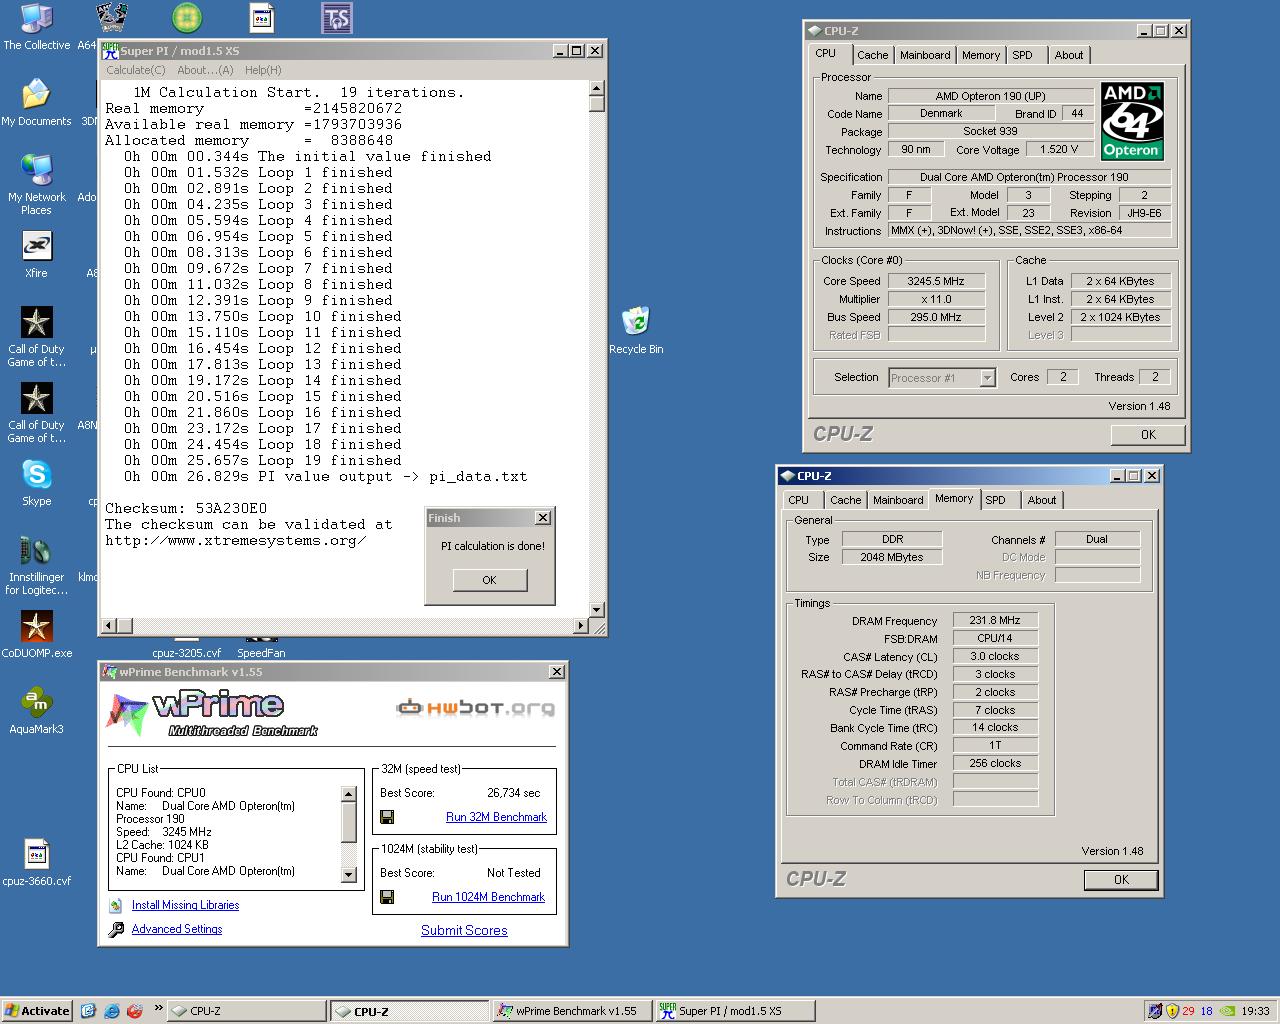Image resolution: width=1280 pixels, height=1024 pixels.
Task: Switch to About tab in lower CPU-Z
Action: [1041, 500]
